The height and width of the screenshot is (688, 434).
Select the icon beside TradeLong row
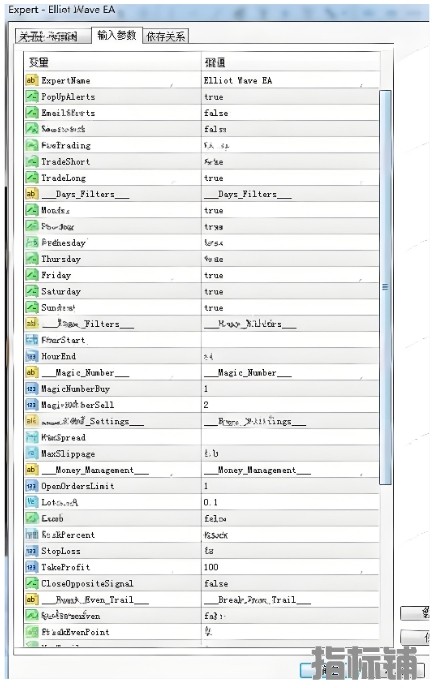(x=32, y=178)
